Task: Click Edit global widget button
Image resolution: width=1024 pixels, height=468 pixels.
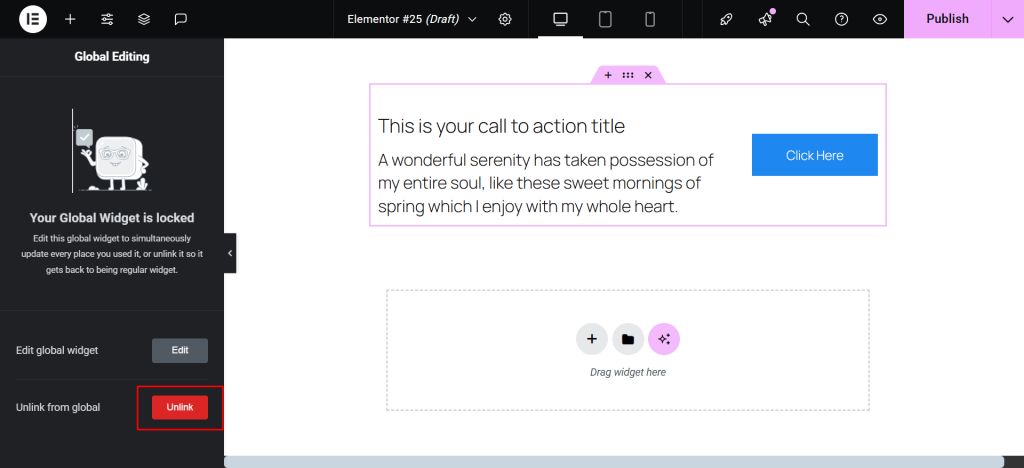Action: pos(180,350)
